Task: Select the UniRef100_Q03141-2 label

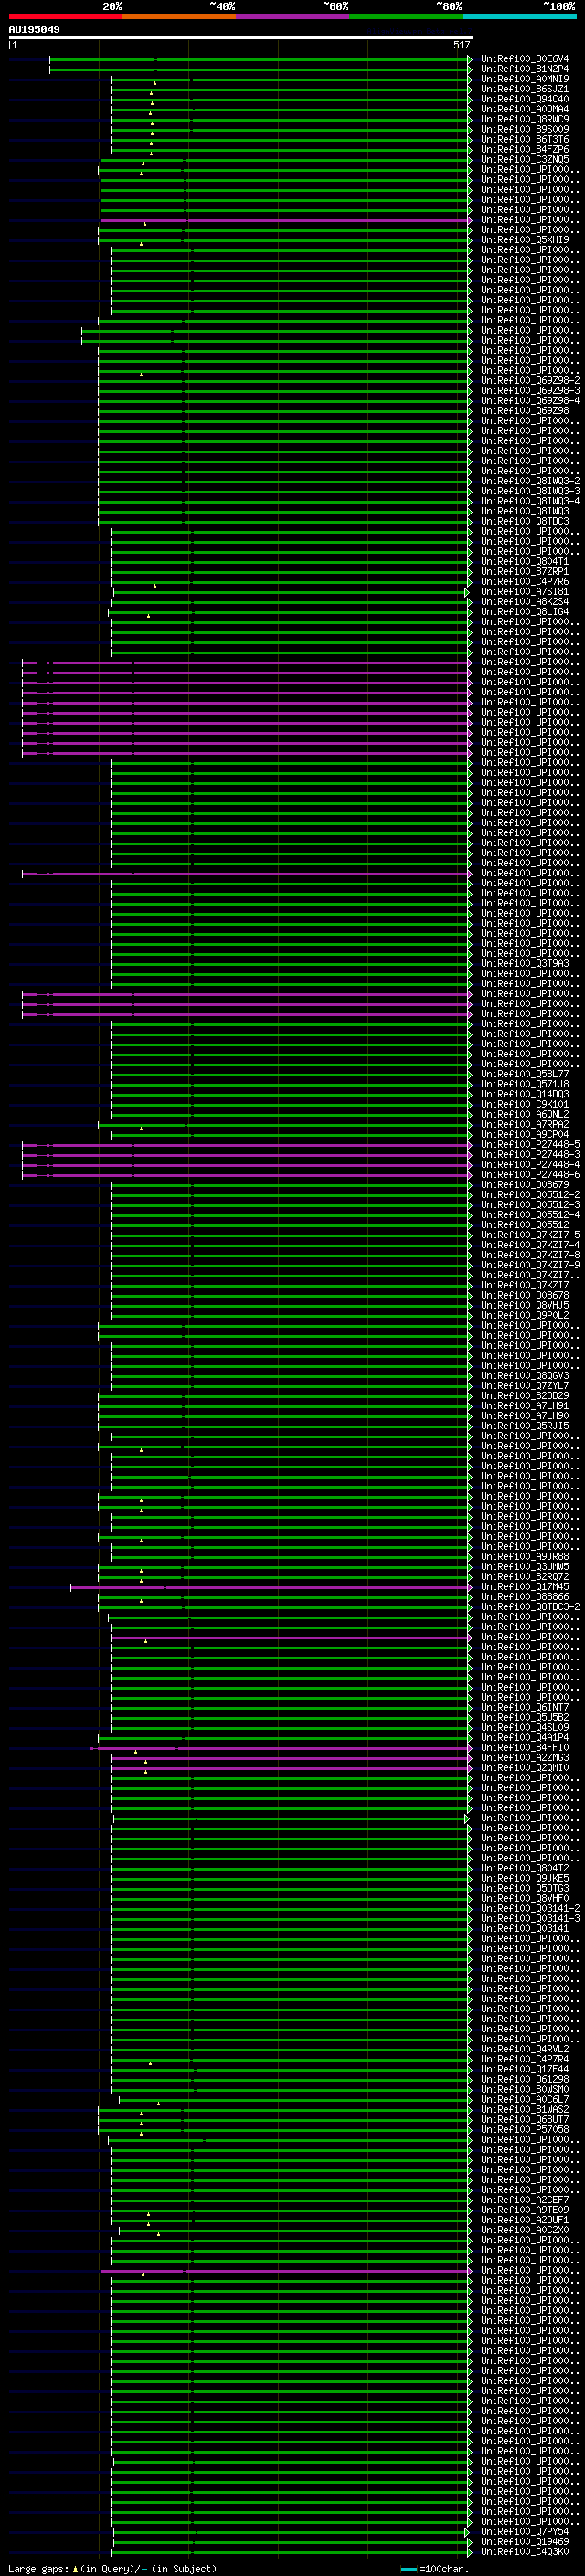Action: [x=530, y=1908]
